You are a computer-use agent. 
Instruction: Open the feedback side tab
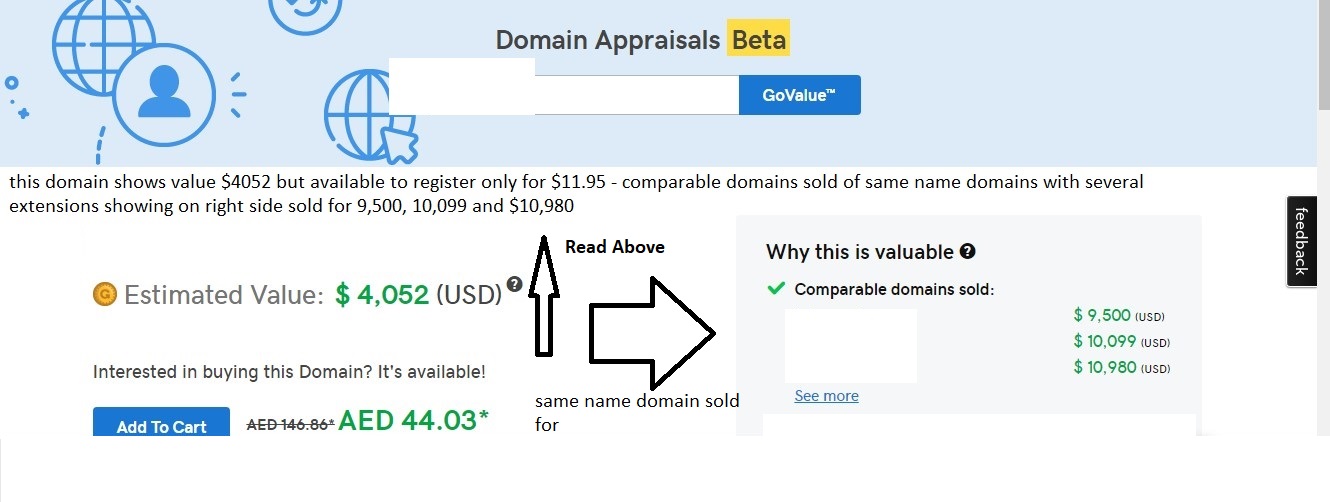click(x=1301, y=241)
